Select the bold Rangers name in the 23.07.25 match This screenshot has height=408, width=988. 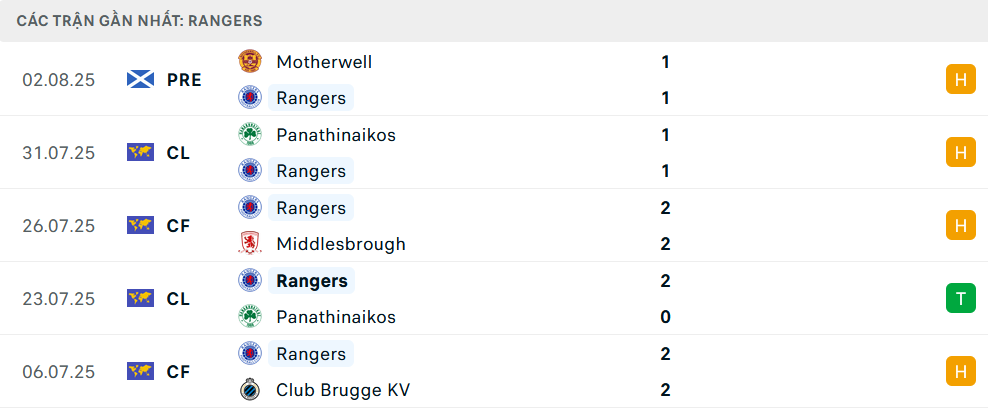tap(312, 281)
